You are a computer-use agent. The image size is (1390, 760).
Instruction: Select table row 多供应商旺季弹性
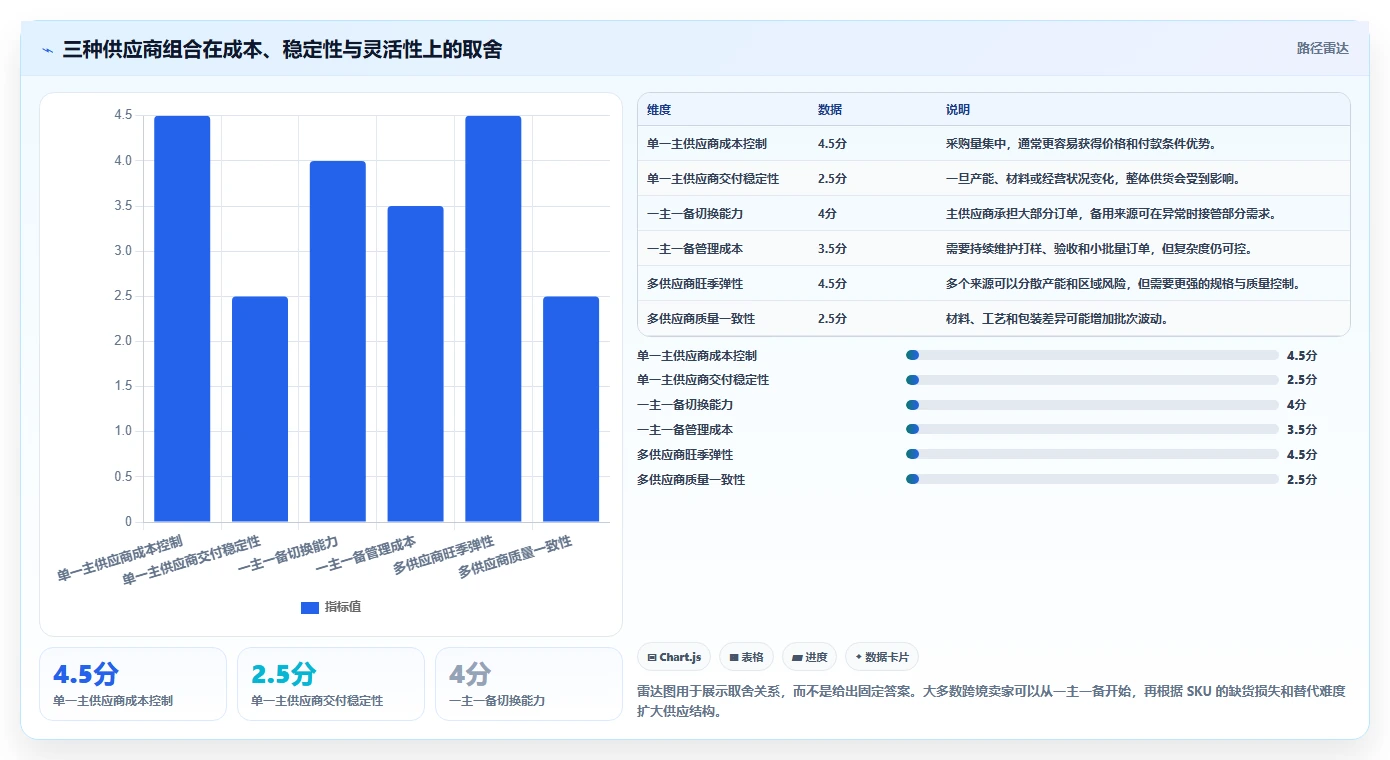tap(993, 283)
